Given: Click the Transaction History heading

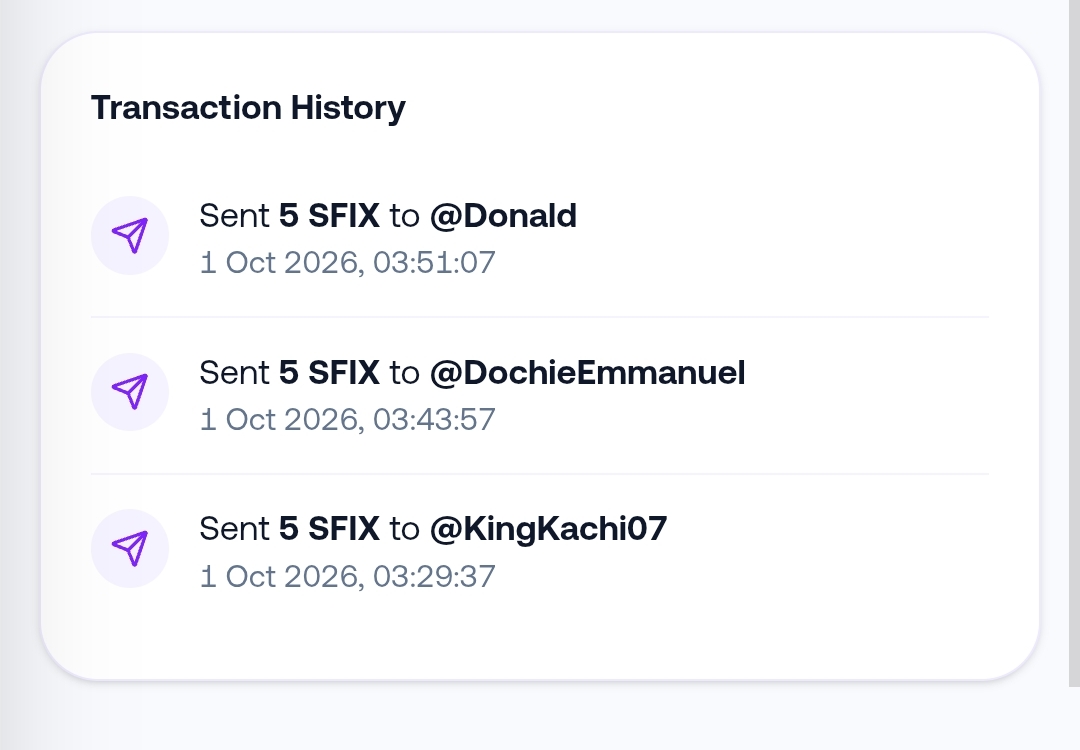Looking at the screenshot, I should point(248,107).
